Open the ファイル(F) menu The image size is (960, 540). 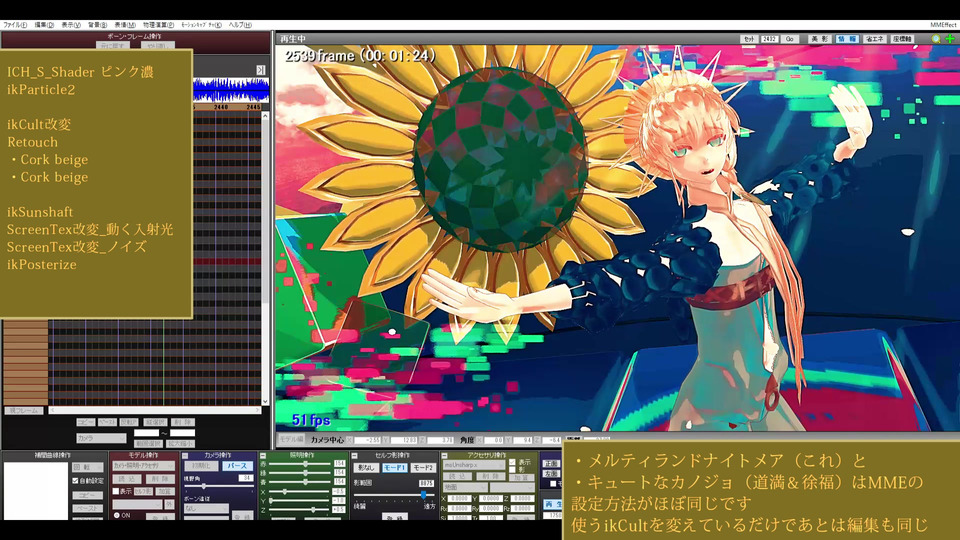point(15,25)
